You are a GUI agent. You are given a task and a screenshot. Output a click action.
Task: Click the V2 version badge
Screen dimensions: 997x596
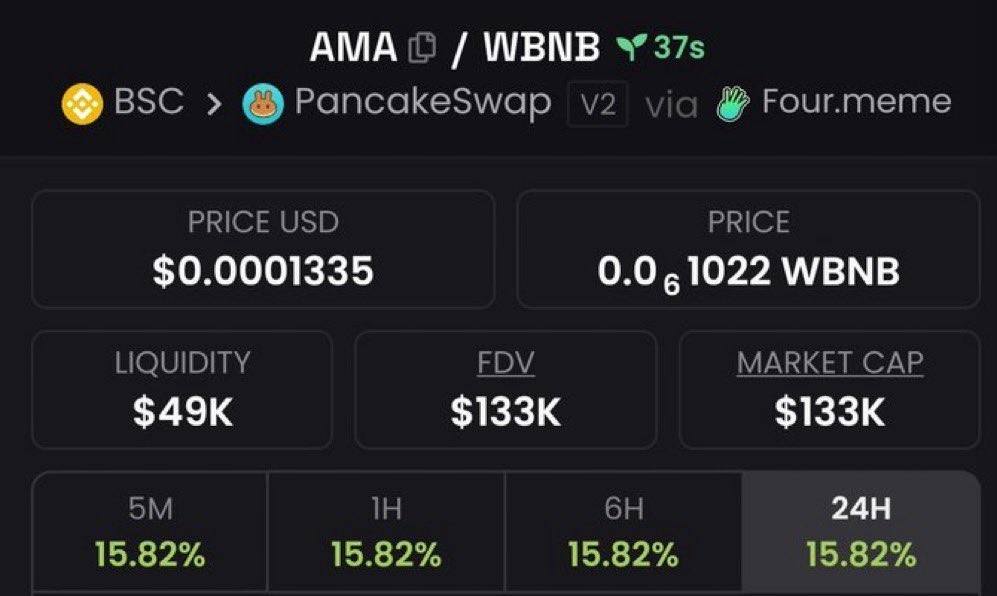[x=598, y=104]
